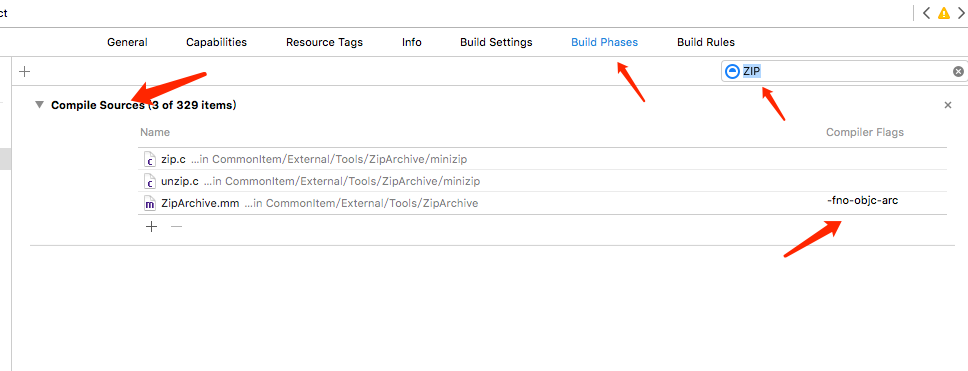Switch to the Build Rules tab
Screen dimensions: 968x371
(706, 42)
